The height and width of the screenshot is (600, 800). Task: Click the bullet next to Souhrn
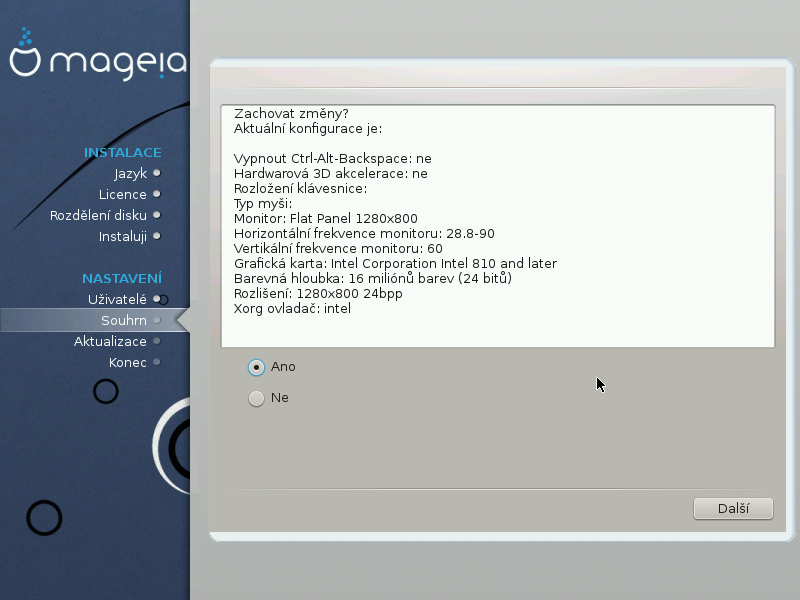(x=157, y=320)
